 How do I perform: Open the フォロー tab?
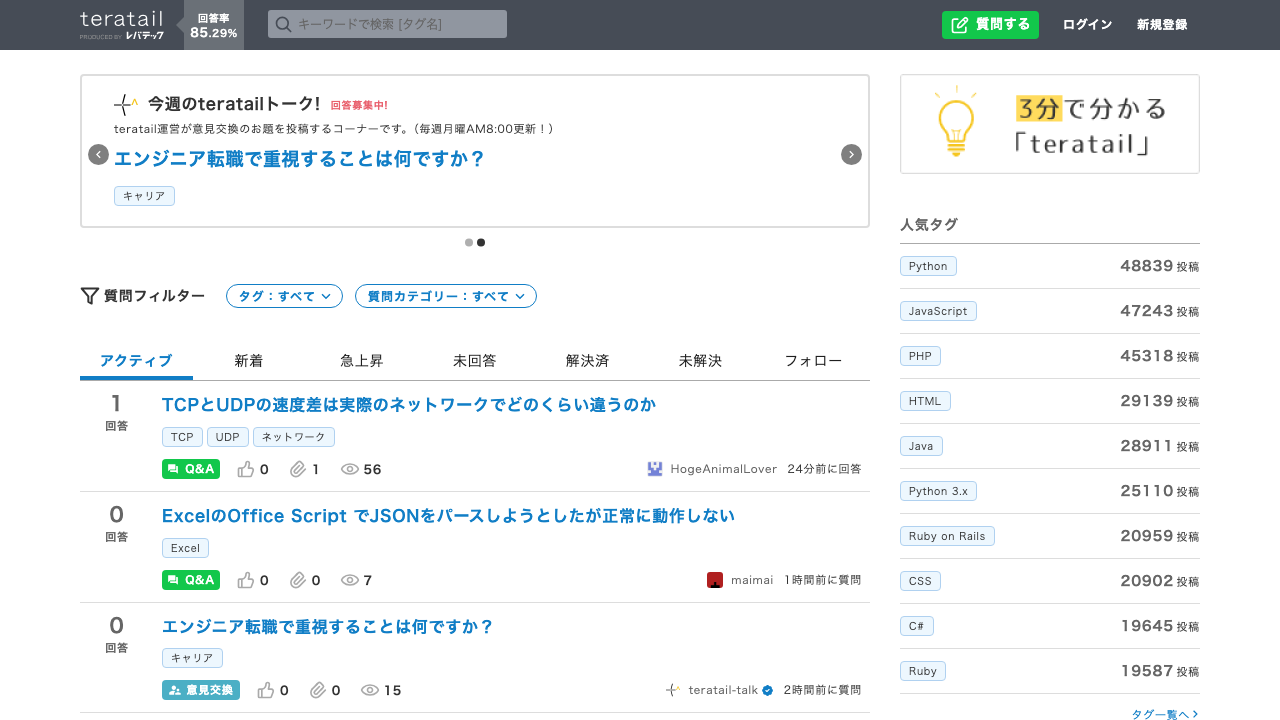coord(812,360)
